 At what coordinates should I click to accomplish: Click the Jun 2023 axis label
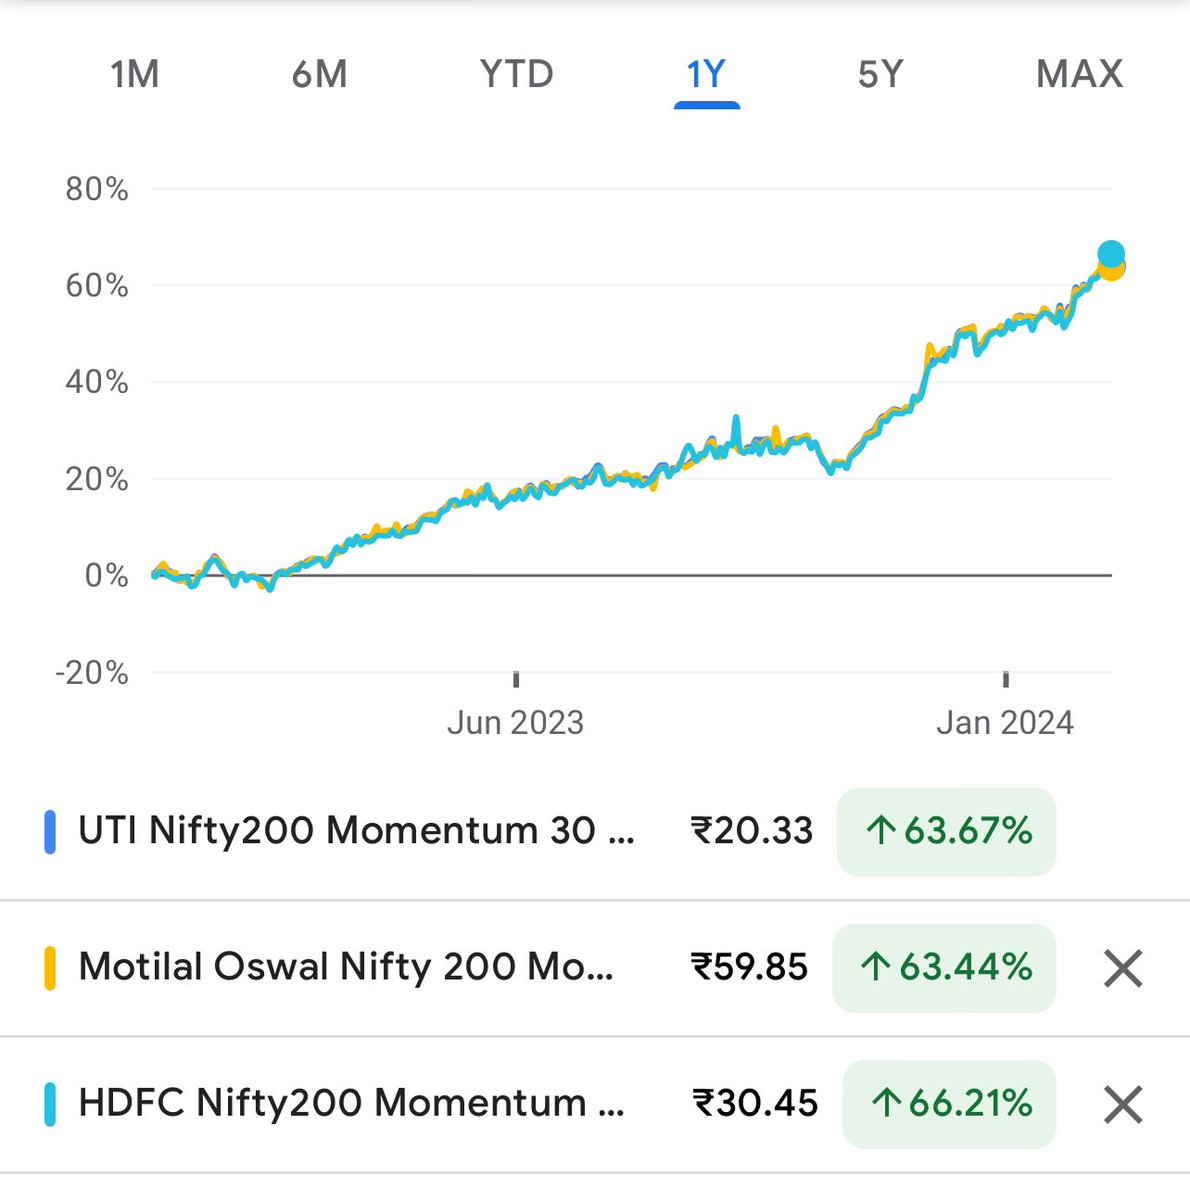pyautogui.click(x=515, y=722)
